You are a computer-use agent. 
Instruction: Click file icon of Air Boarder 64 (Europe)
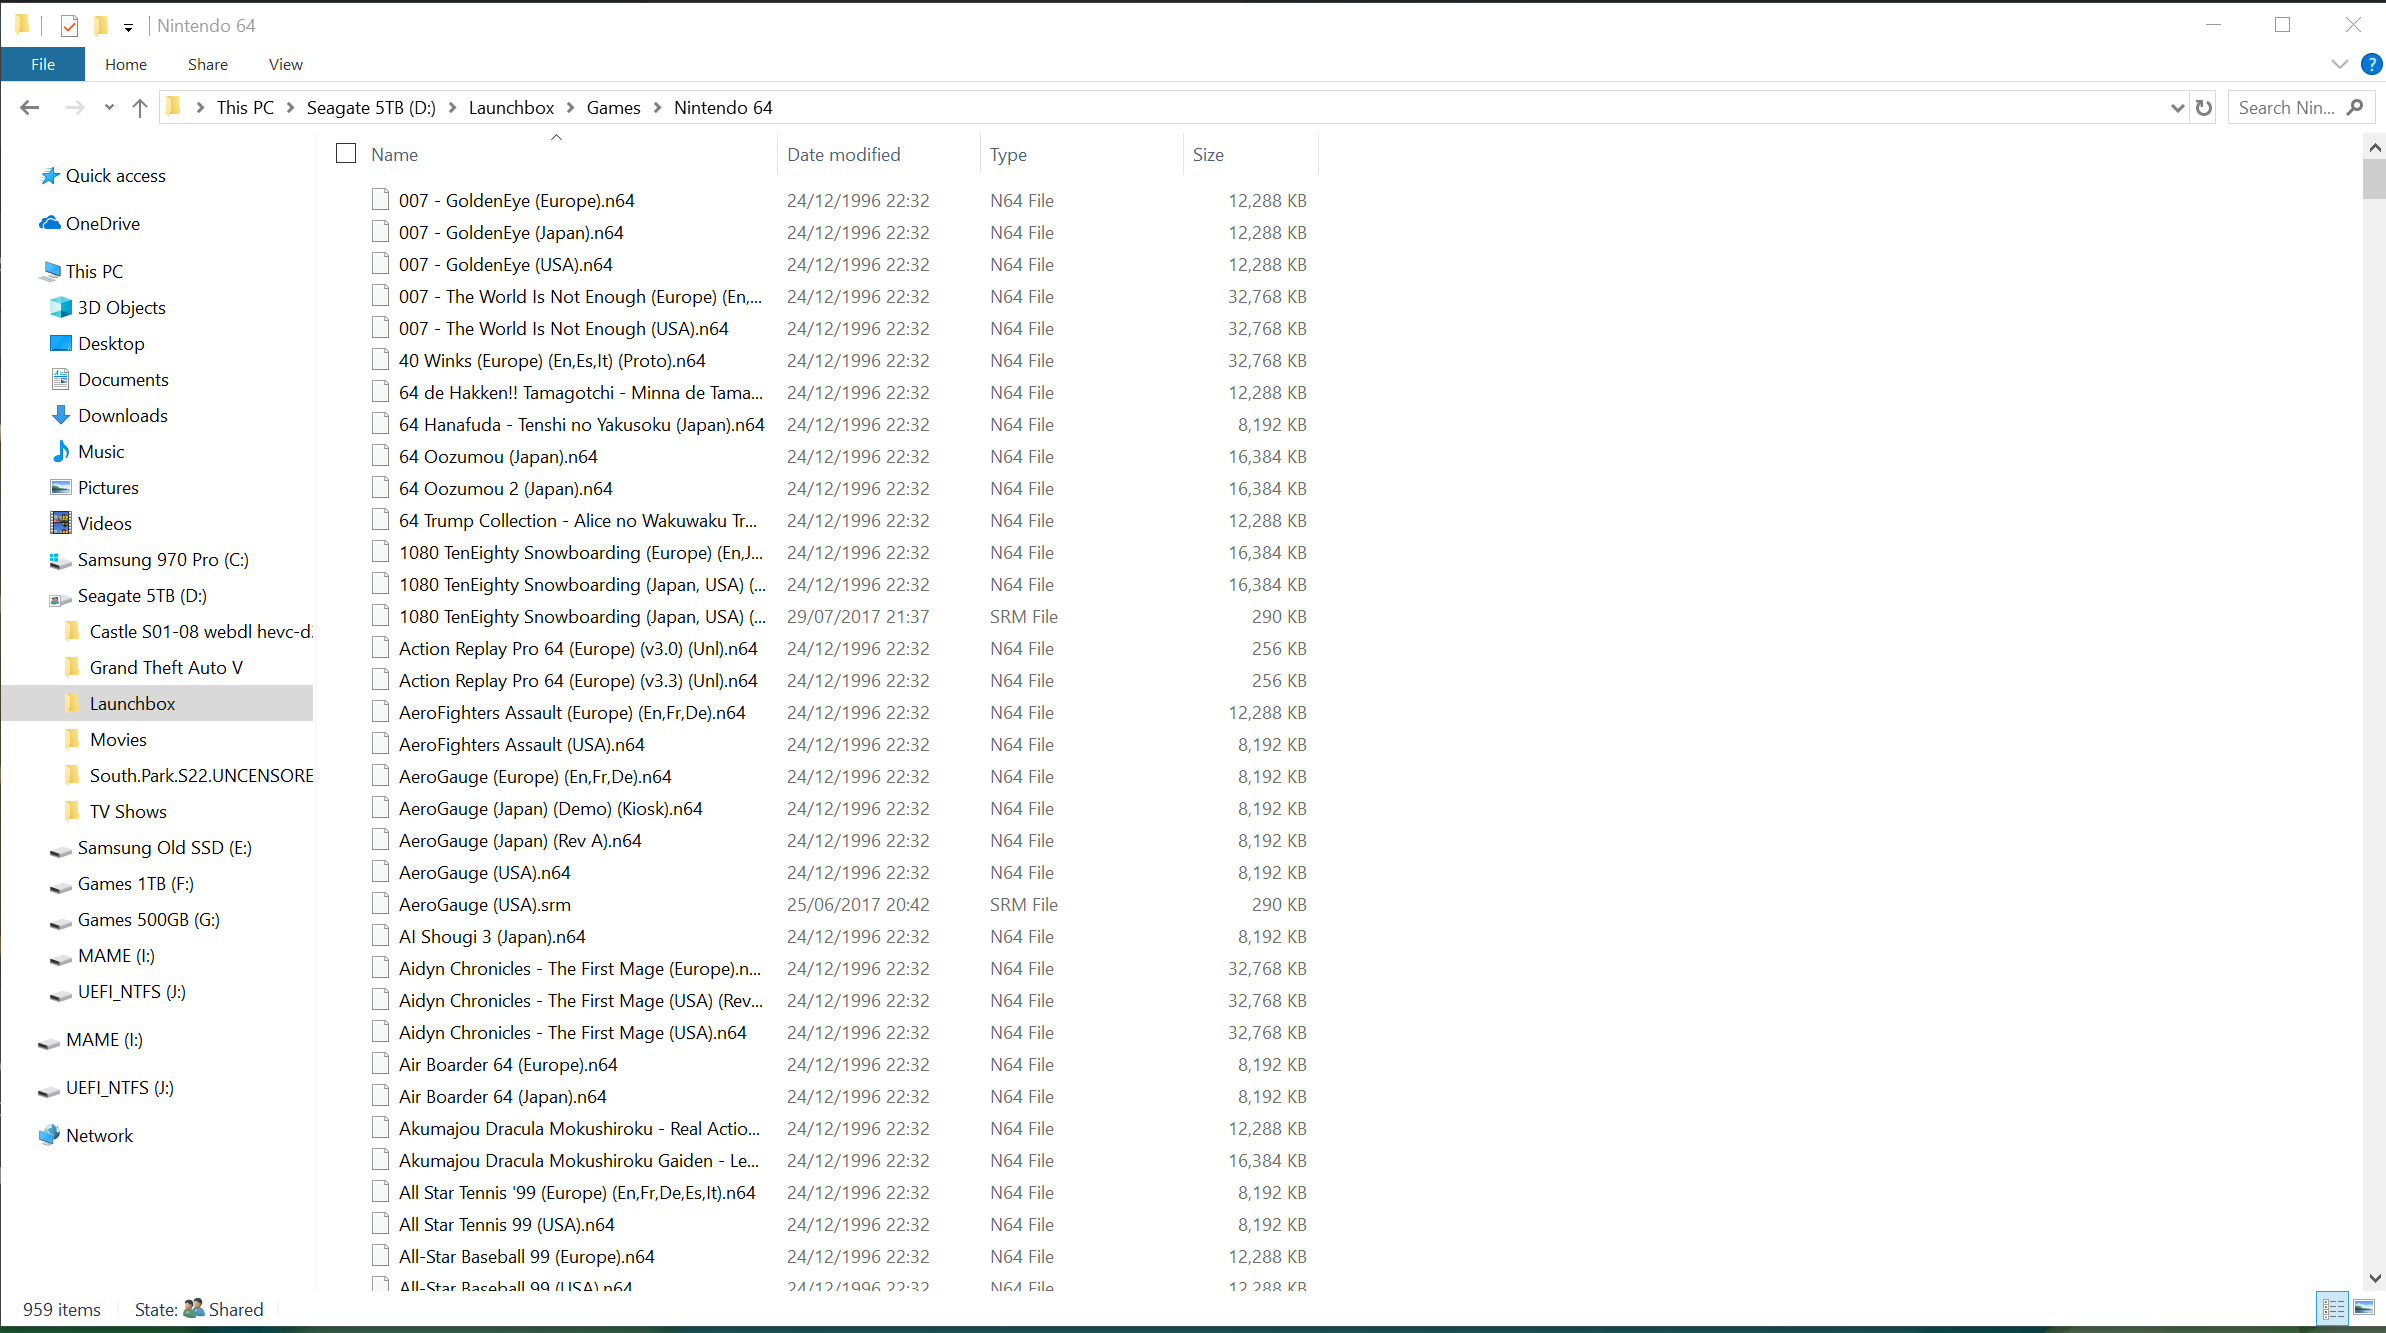coord(380,1063)
